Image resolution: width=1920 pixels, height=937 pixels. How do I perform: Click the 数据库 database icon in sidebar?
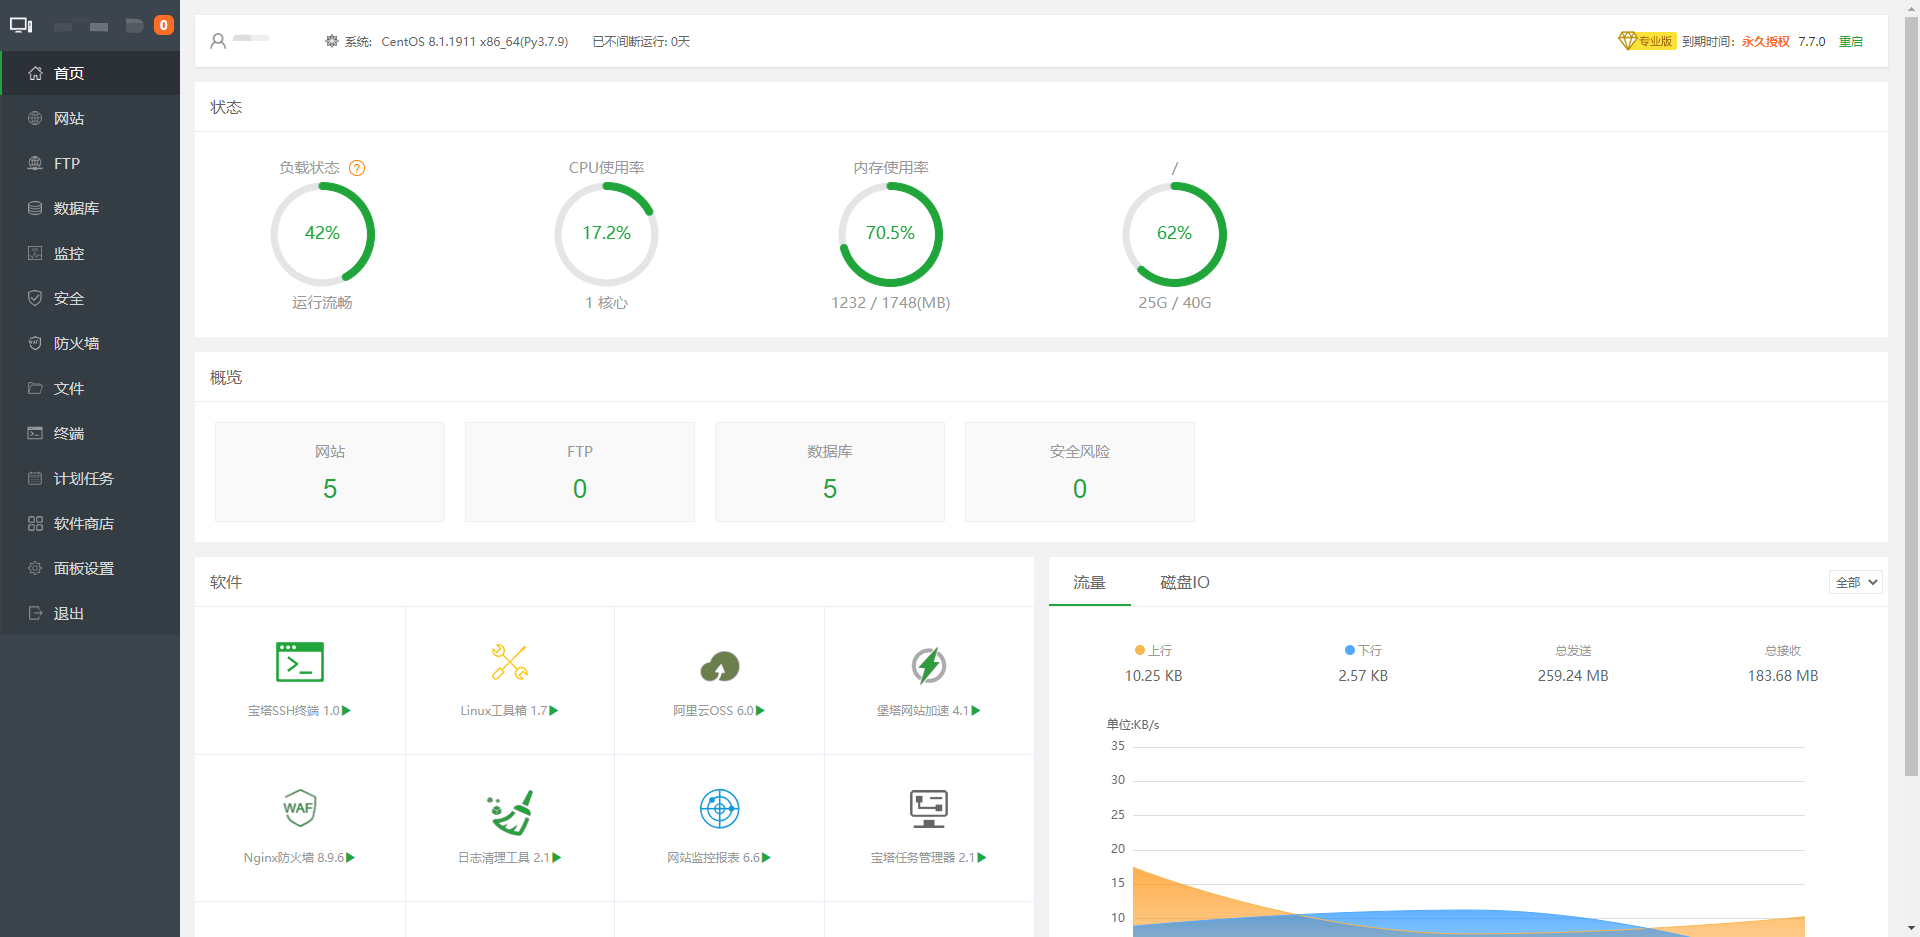tap(35, 208)
